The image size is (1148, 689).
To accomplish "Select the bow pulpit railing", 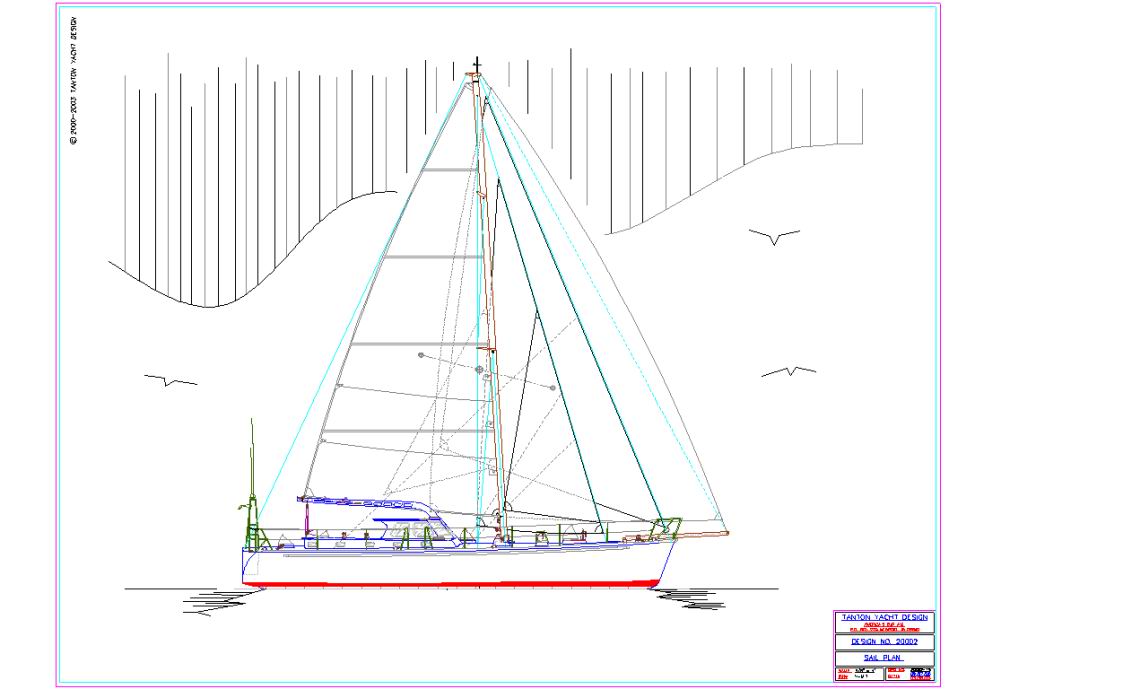I will click(x=667, y=526).
